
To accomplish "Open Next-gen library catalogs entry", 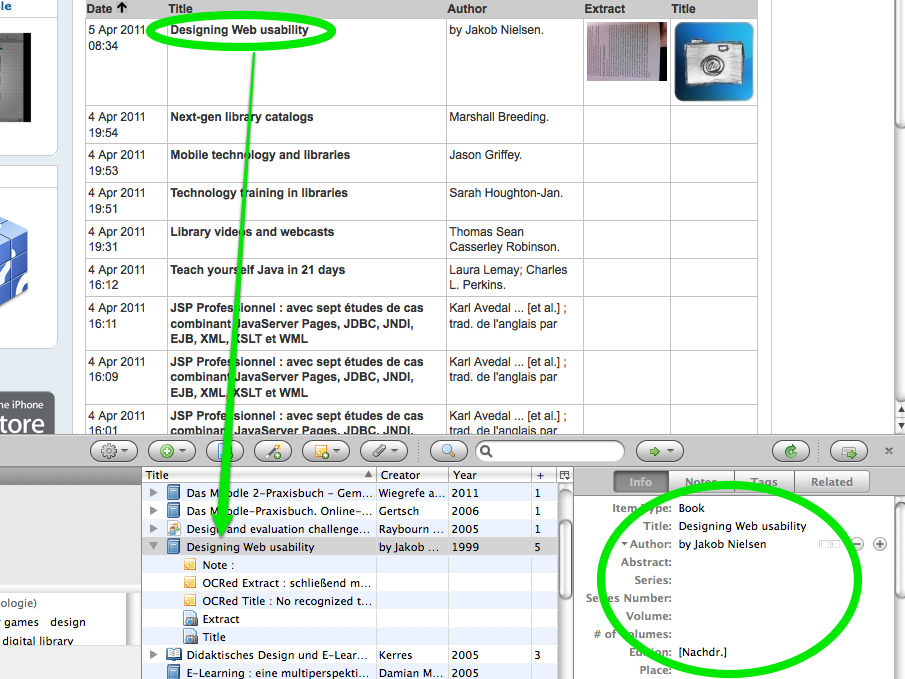I will click(x=241, y=117).
